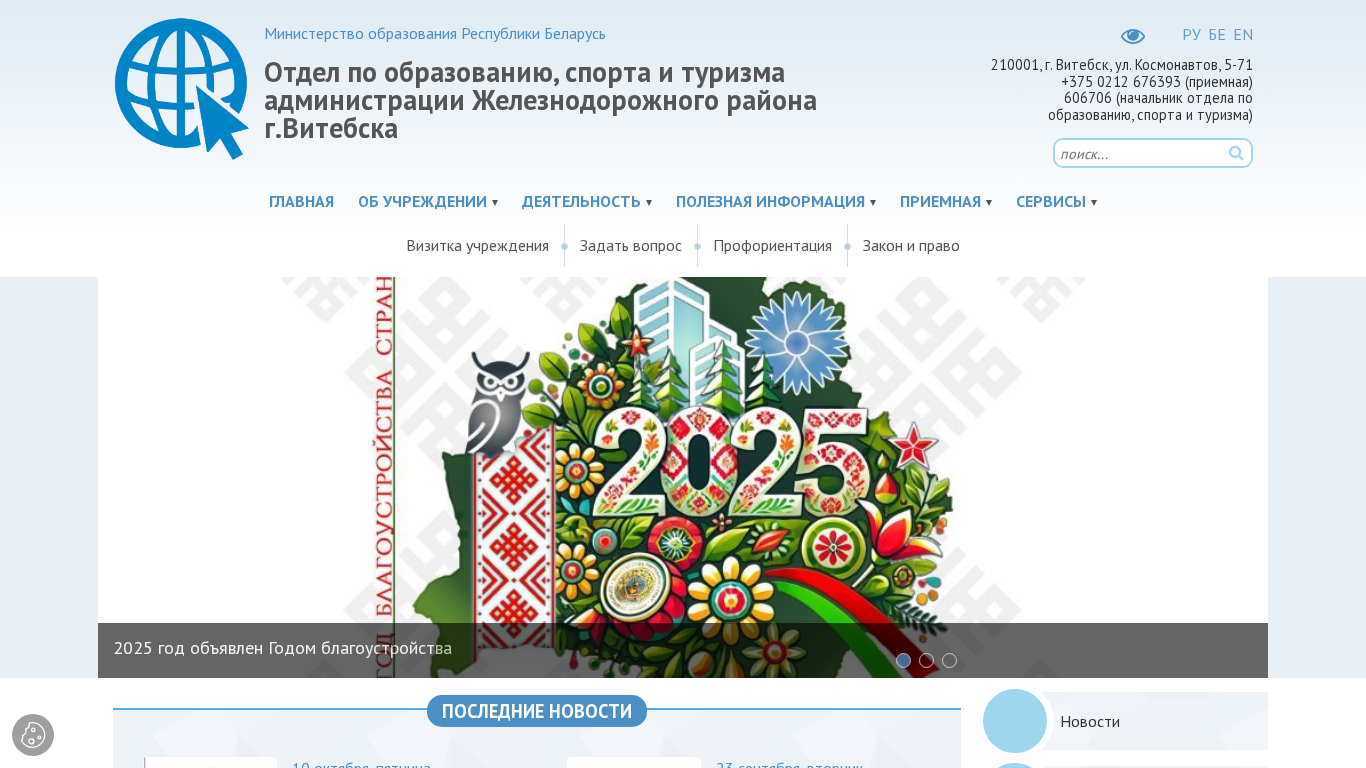Select the third slide indicator dot
The height and width of the screenshot is (768, 1366).
(x=950, y=661)
